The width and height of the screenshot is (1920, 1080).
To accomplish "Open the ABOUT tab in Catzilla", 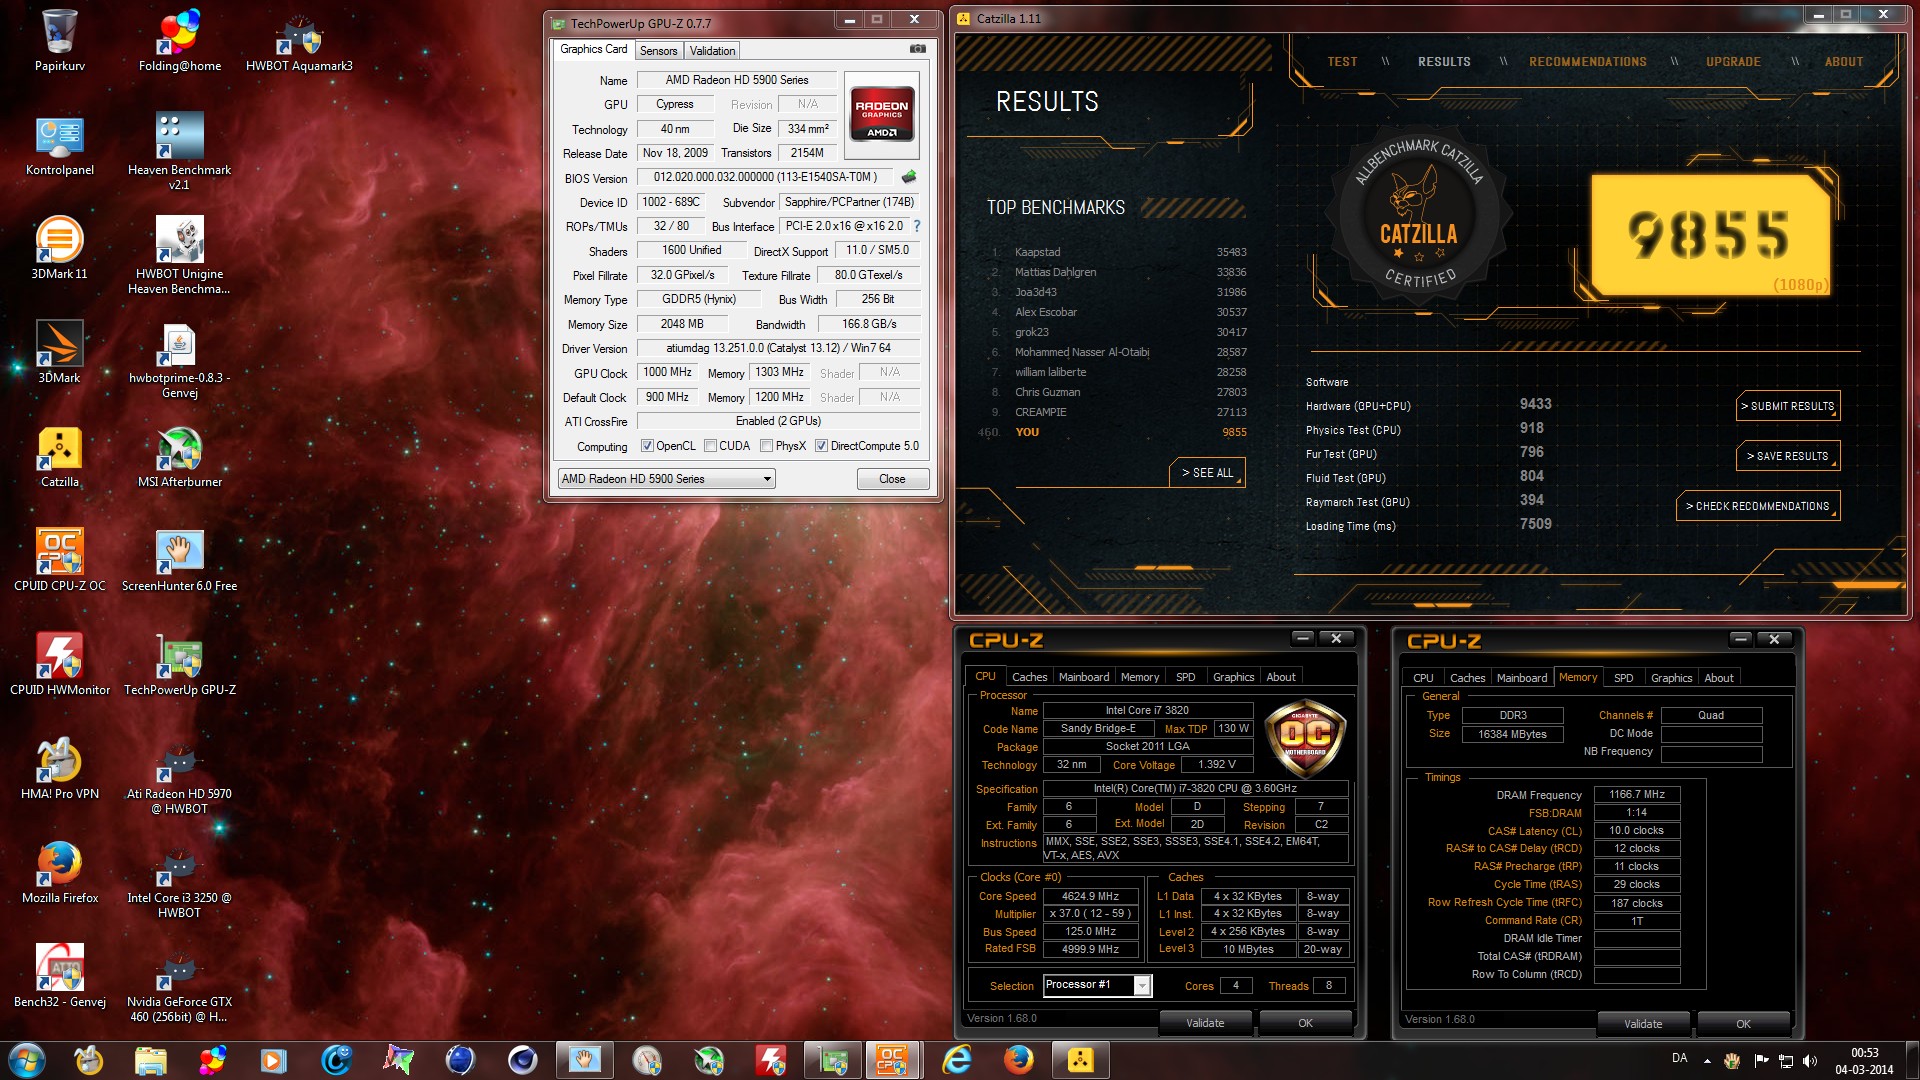I will pyautogui.click(x=1843, y=62).
